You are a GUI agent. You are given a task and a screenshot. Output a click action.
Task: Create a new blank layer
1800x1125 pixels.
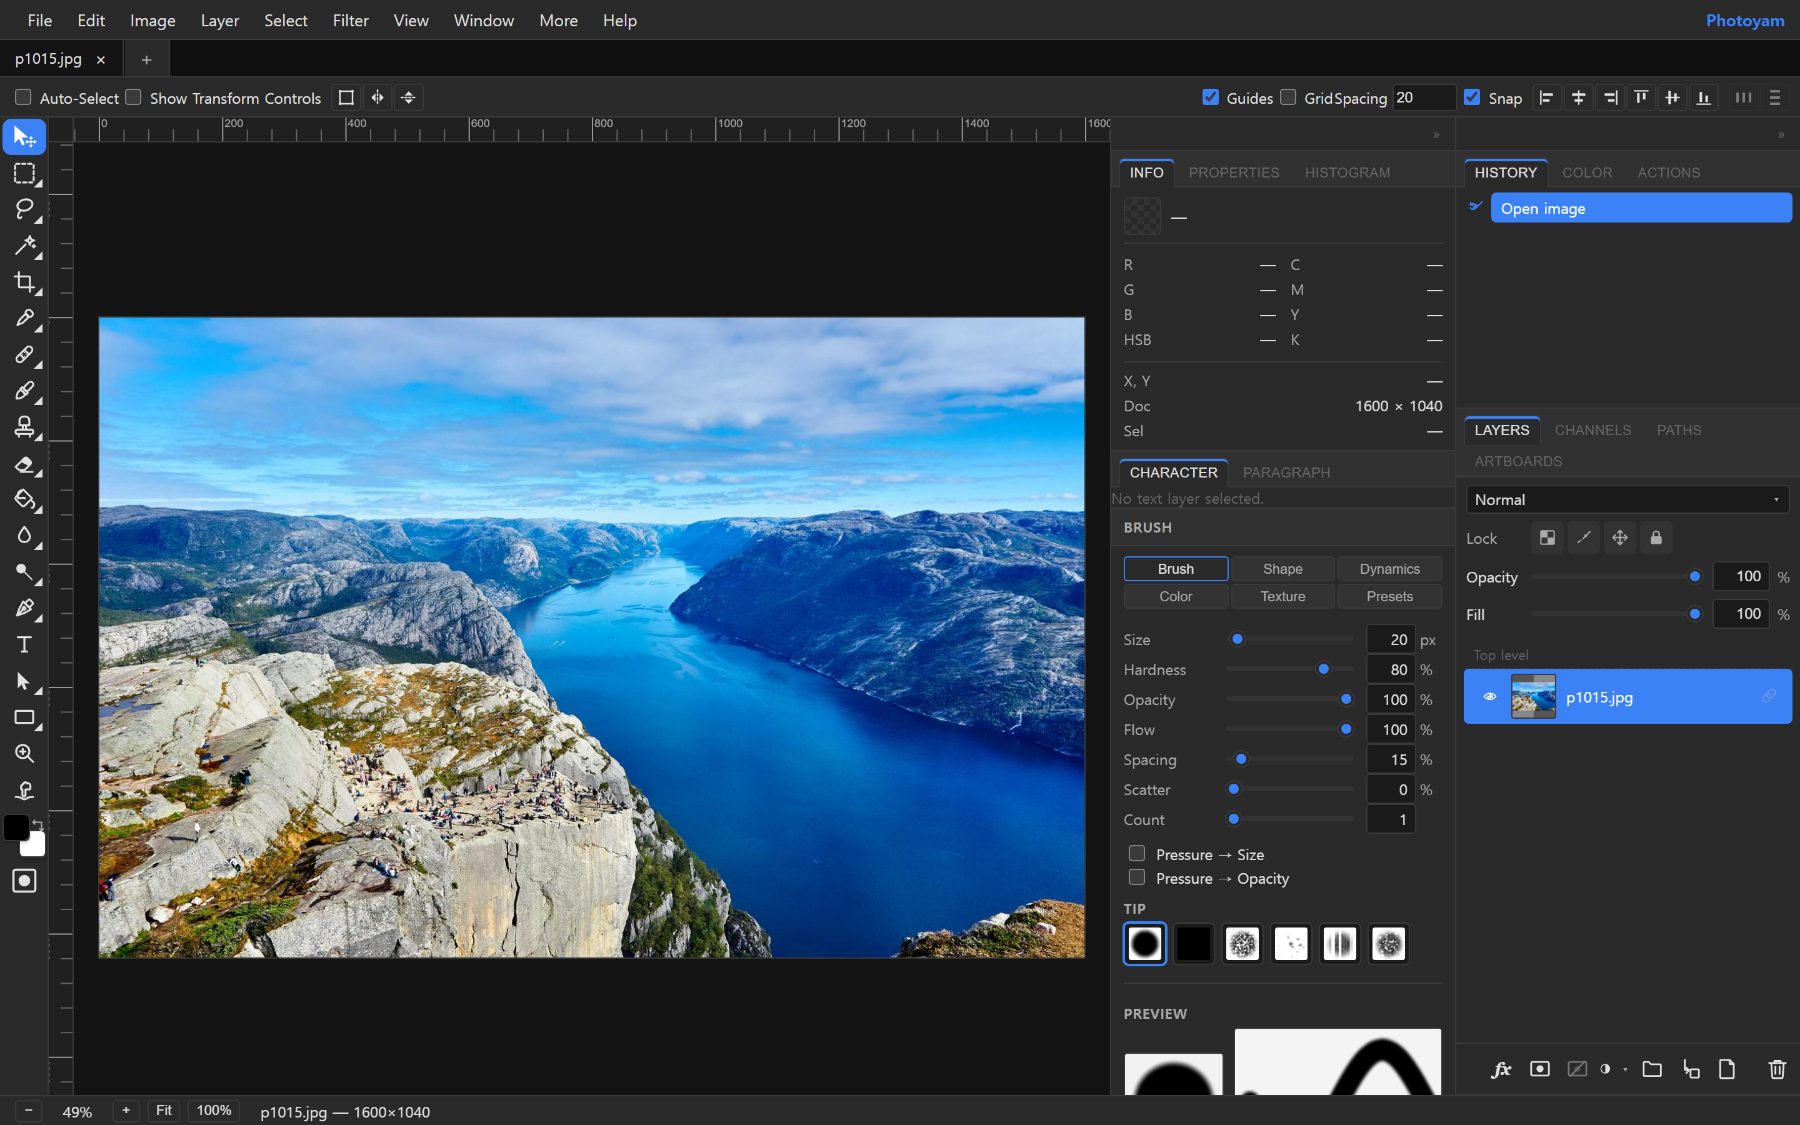coord(1727,1069)
